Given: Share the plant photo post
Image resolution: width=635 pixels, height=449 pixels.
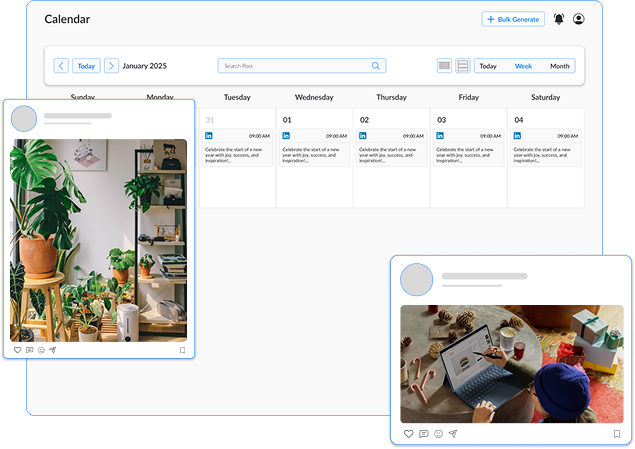Looking at the screenshot, I should point(53,350).
